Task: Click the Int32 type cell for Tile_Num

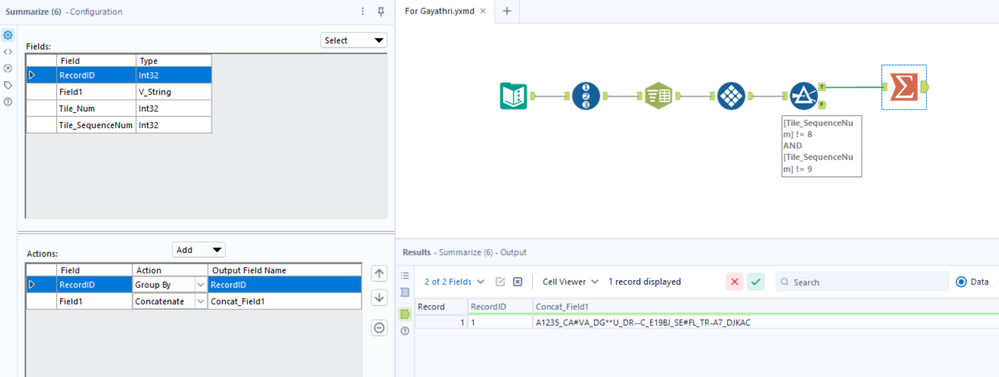Action: pyautogui.click(x=173, y=109)
